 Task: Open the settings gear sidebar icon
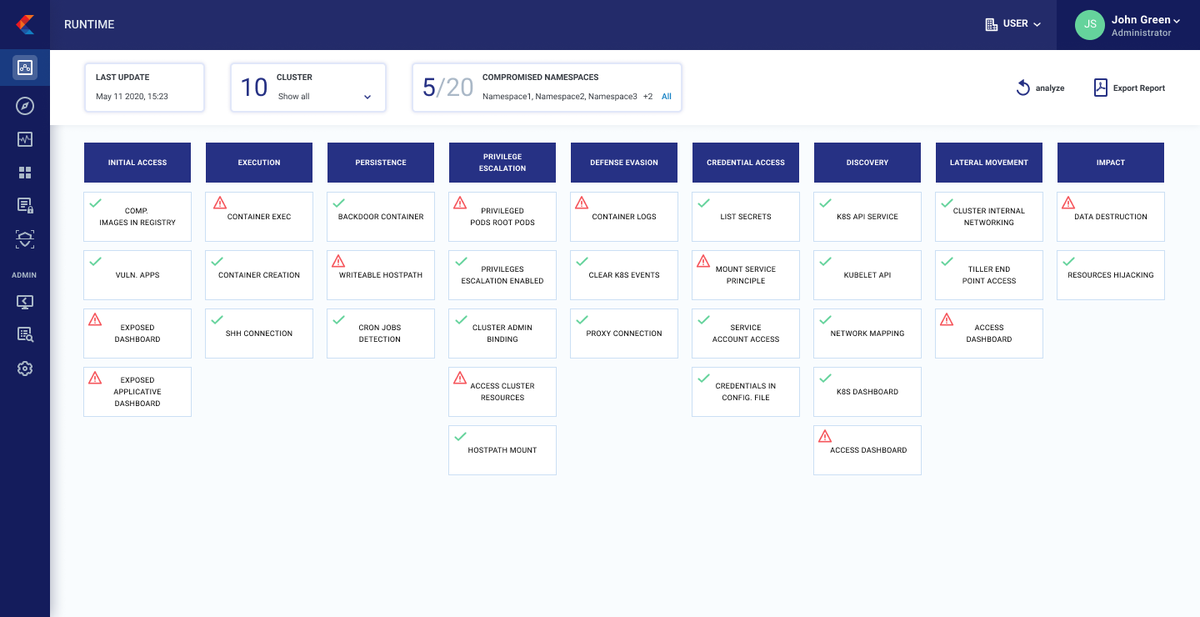coord(25,368)
